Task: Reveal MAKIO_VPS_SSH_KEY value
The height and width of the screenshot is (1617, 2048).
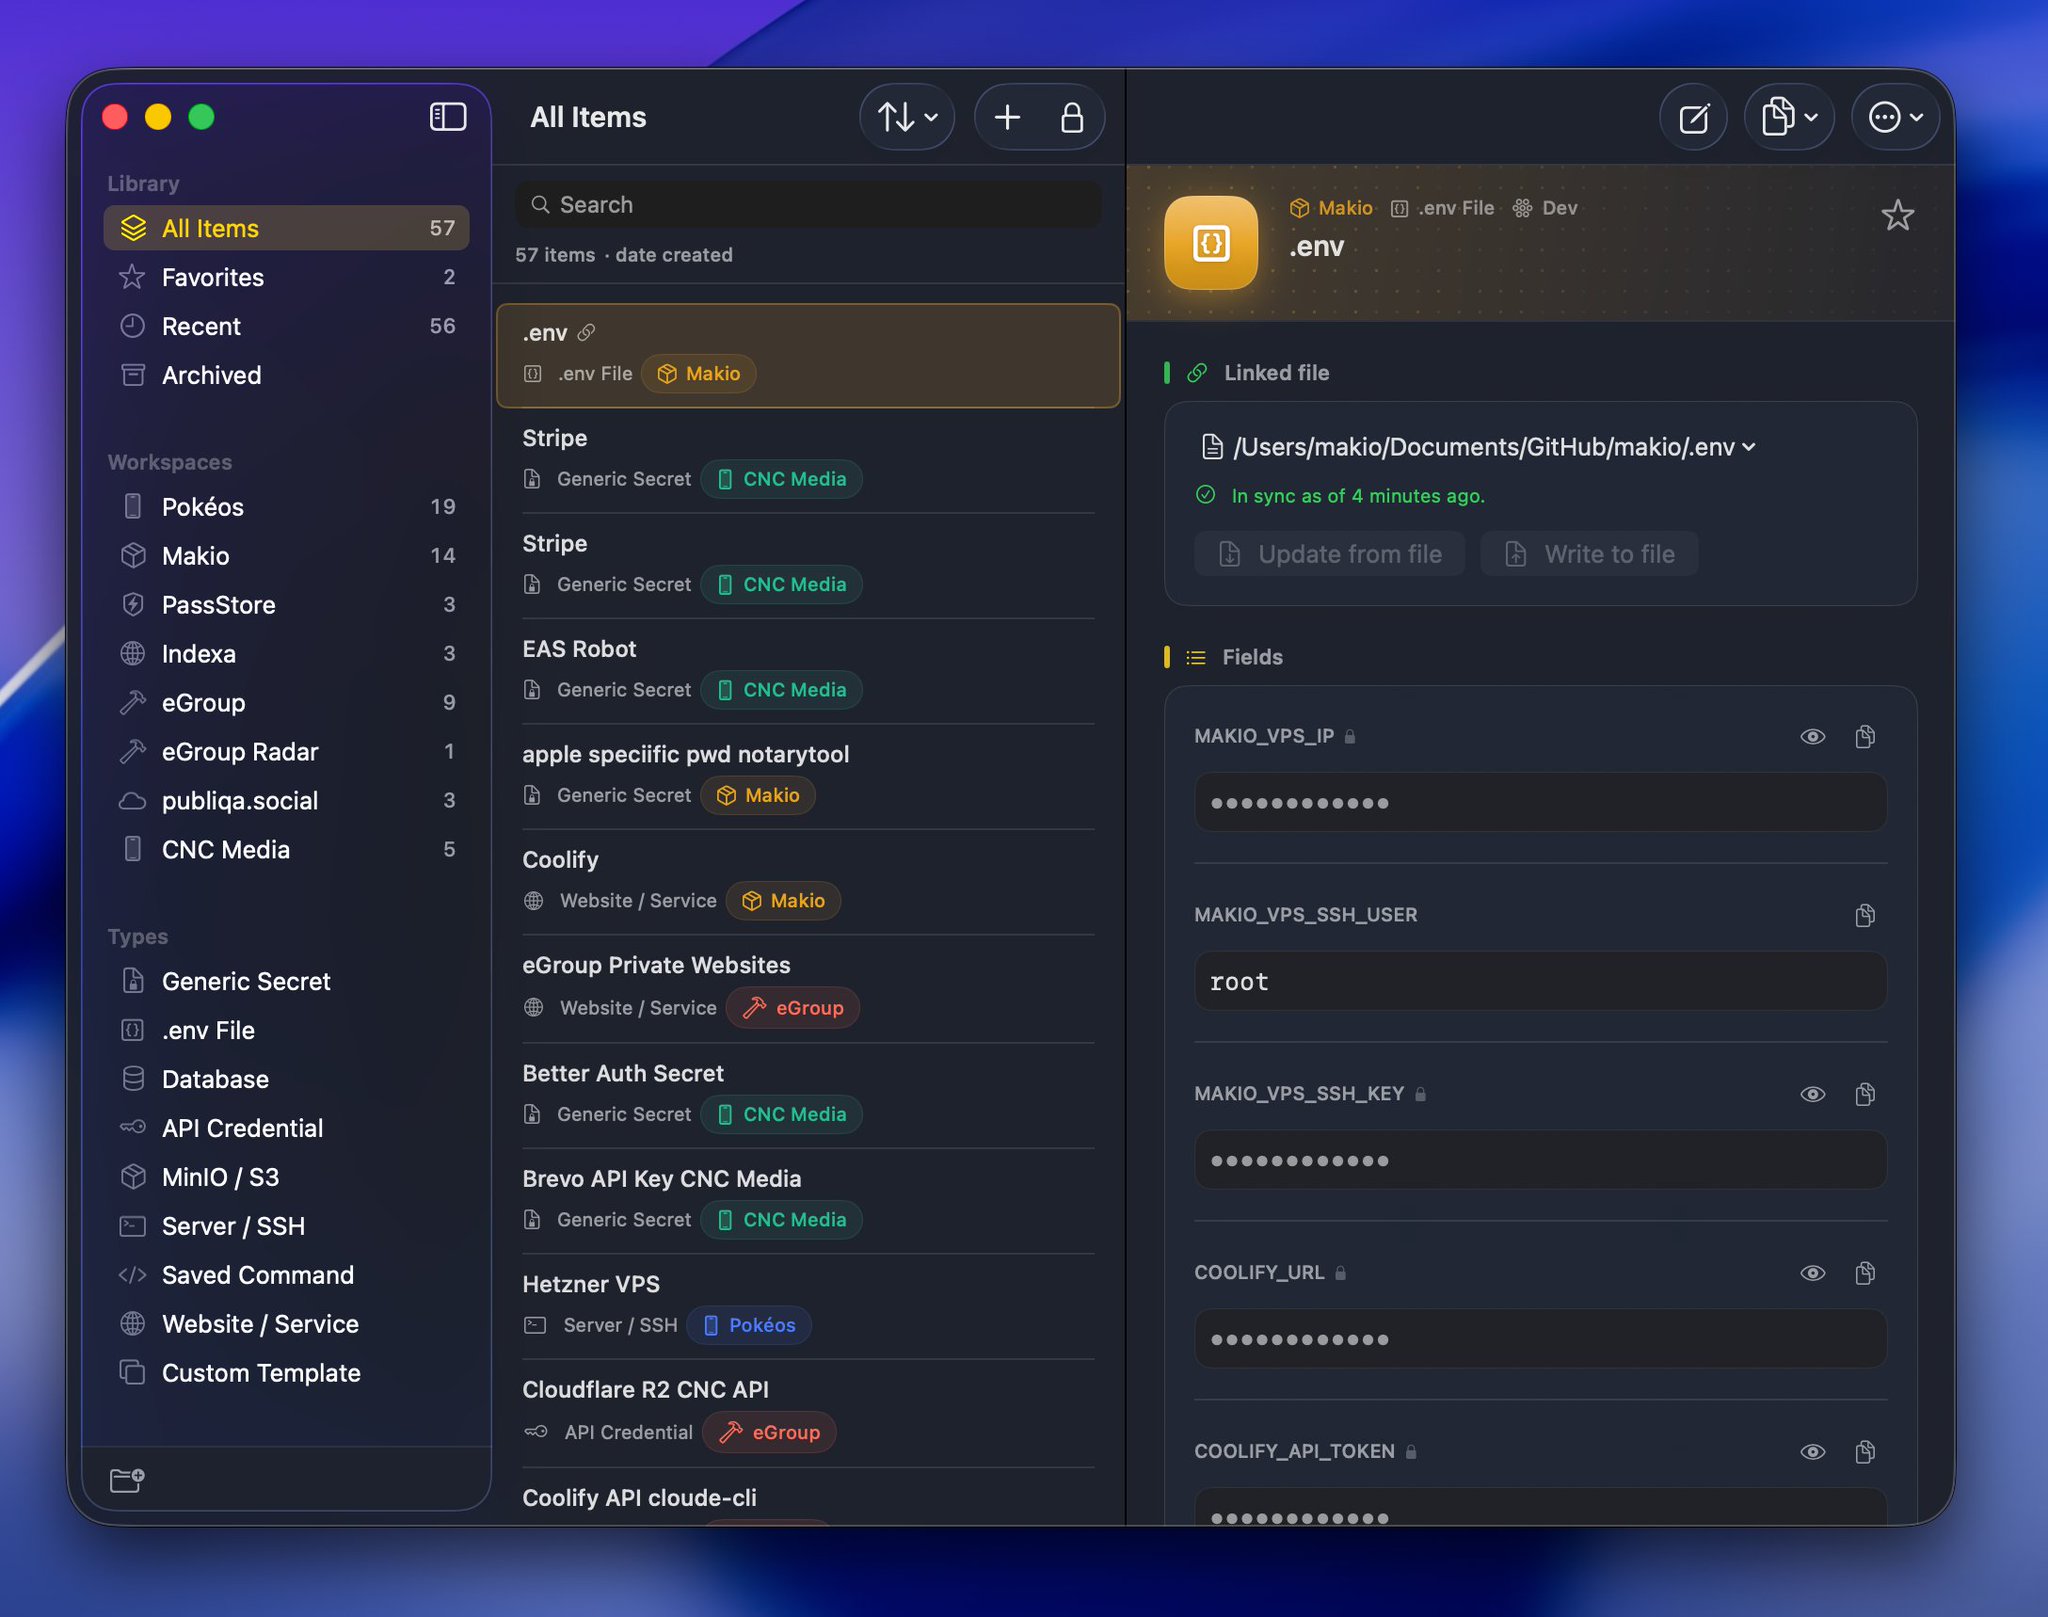Action: click(1813, 1094)
